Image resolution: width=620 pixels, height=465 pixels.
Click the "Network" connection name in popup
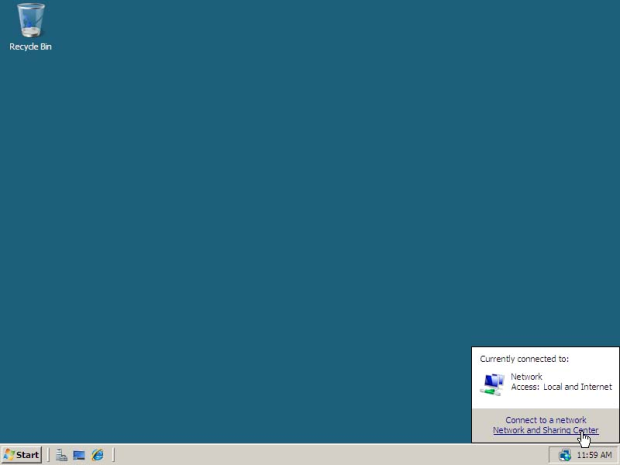tap(526, 377)
